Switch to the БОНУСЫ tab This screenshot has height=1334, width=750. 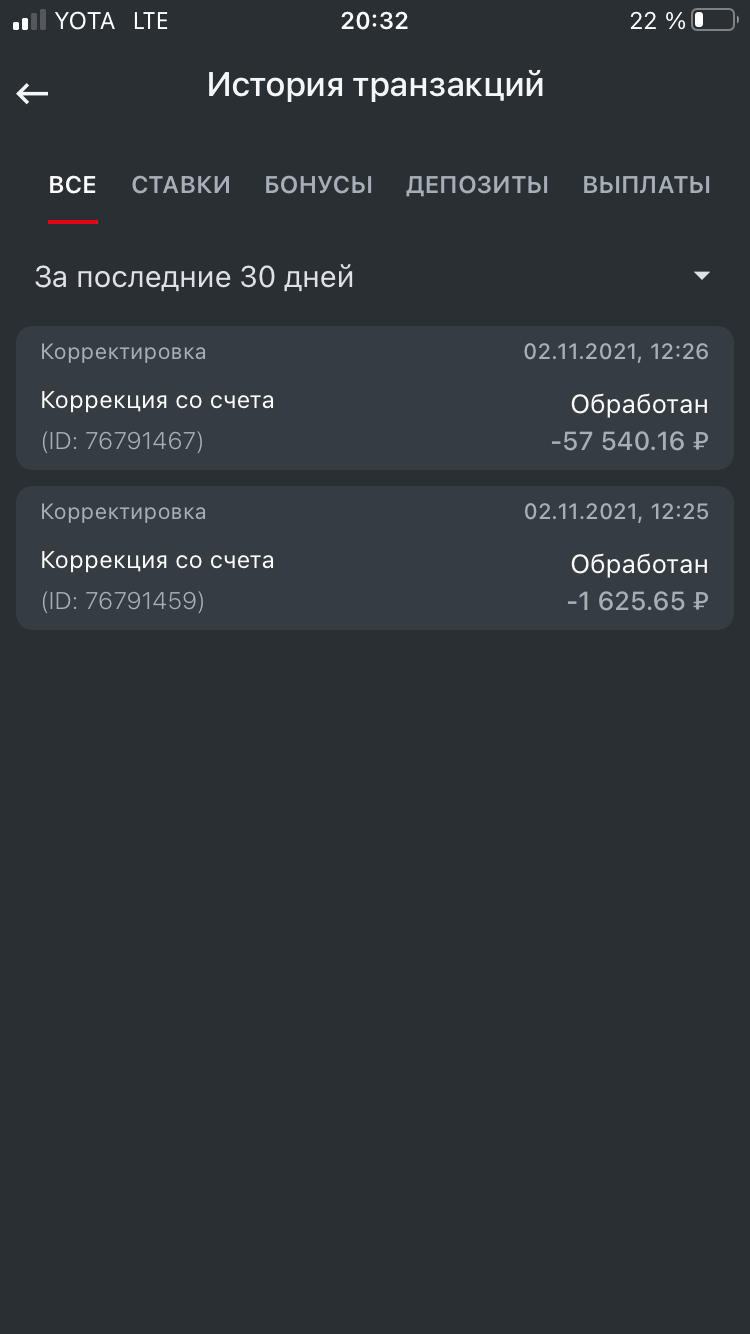tap(318, 185)
